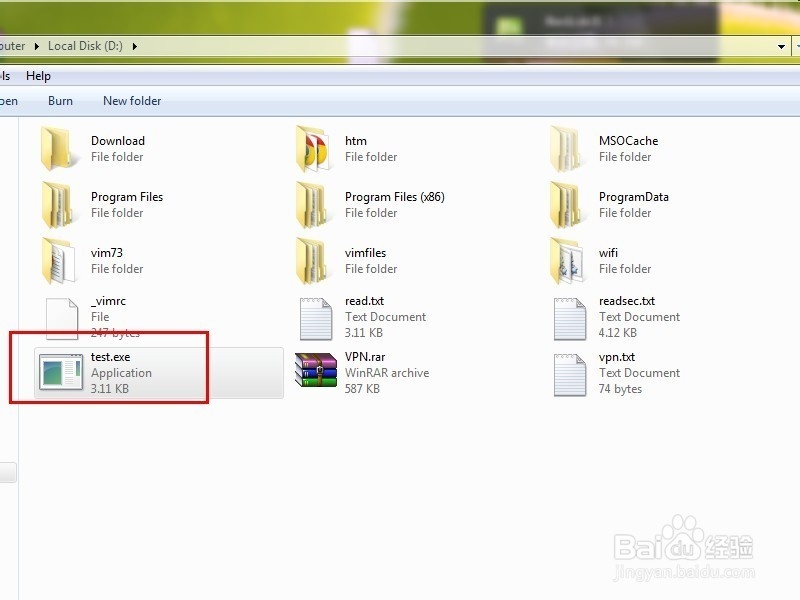
Task: Click the read.txt file name
Action: tap(364, 301)
